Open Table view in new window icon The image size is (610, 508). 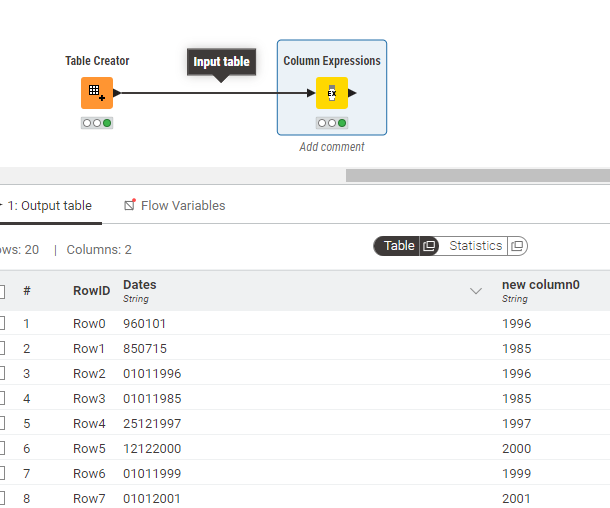[x=429, y=246]
